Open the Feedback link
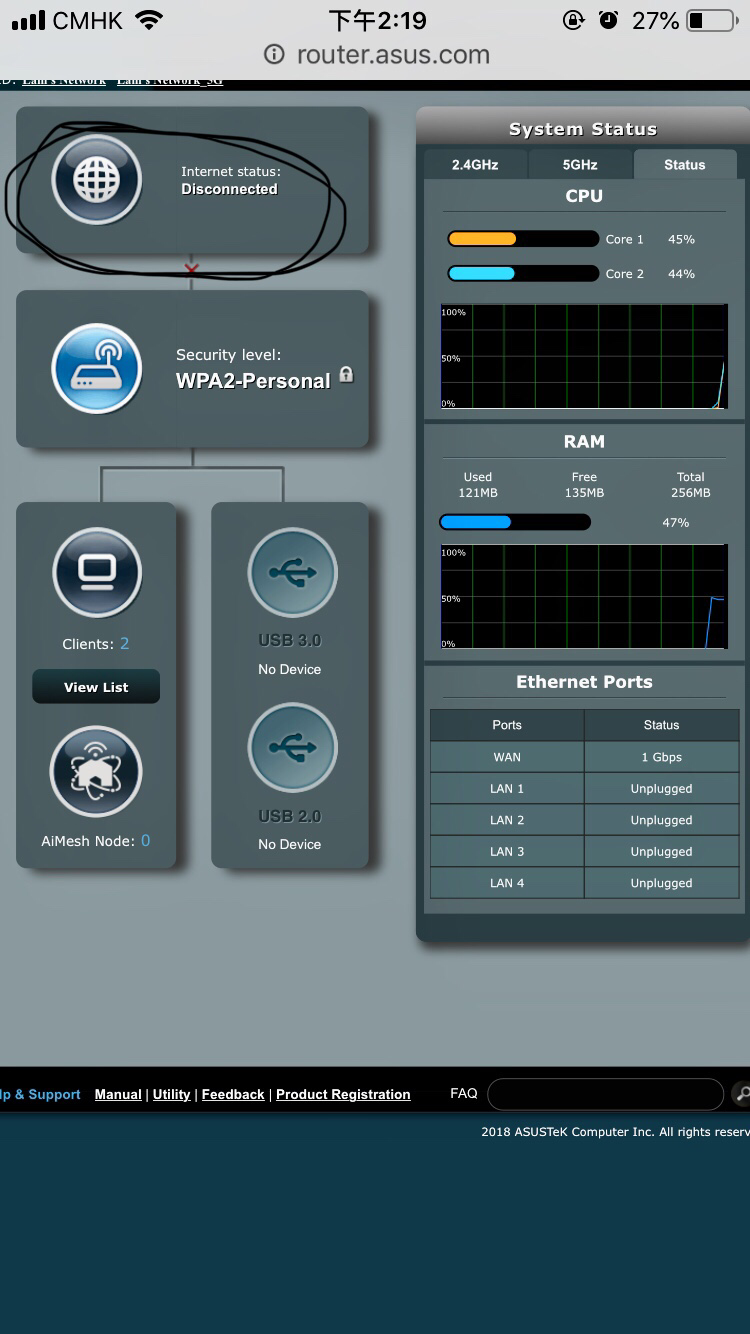Viewport: 750px width, 1334px height. [x=233, y=1095]
